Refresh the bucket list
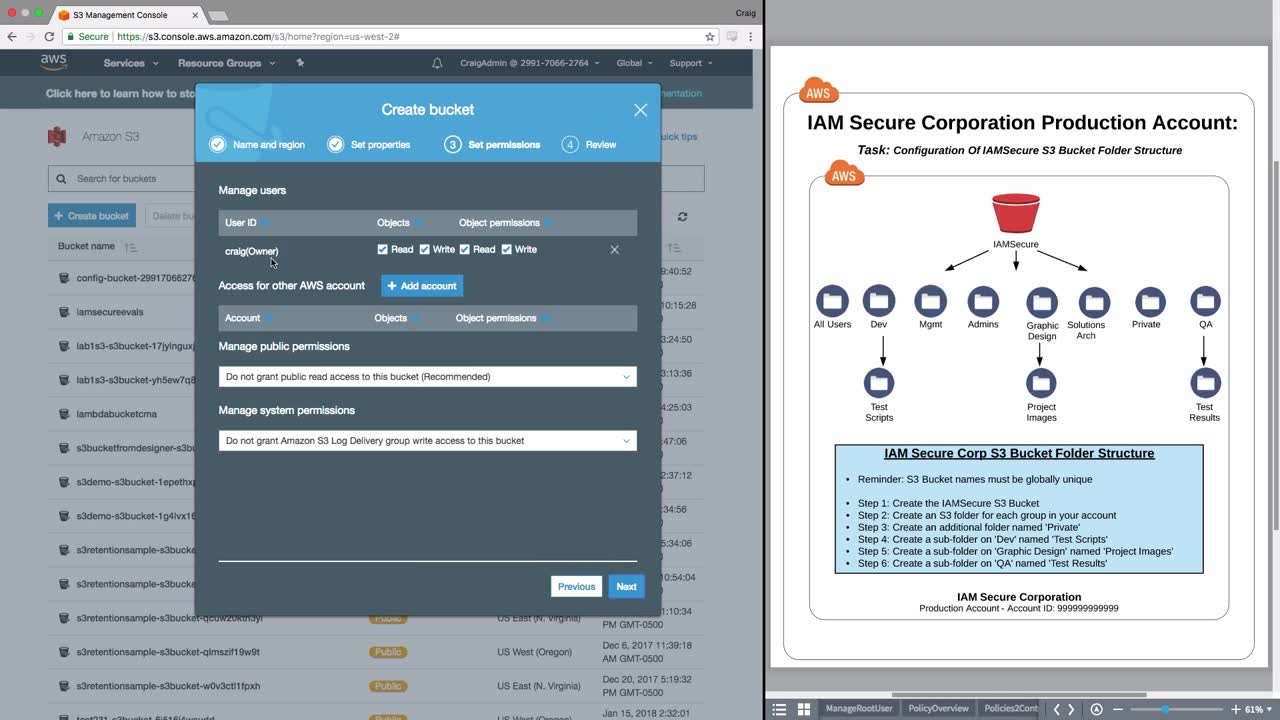Image resolution: width=1280 pixels, height=720 pixels. (683, 216)
